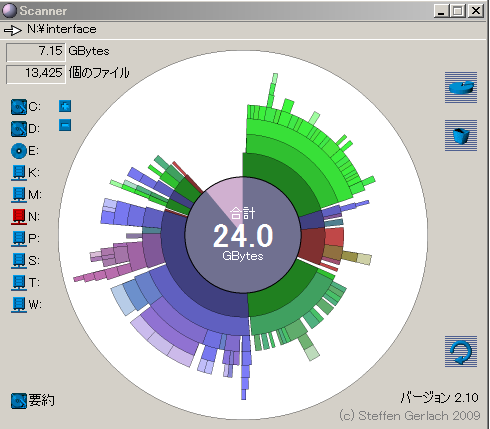This screenshot has height=429, width=490.
Task: Scan the P: network drive
Action: (19, 239)
